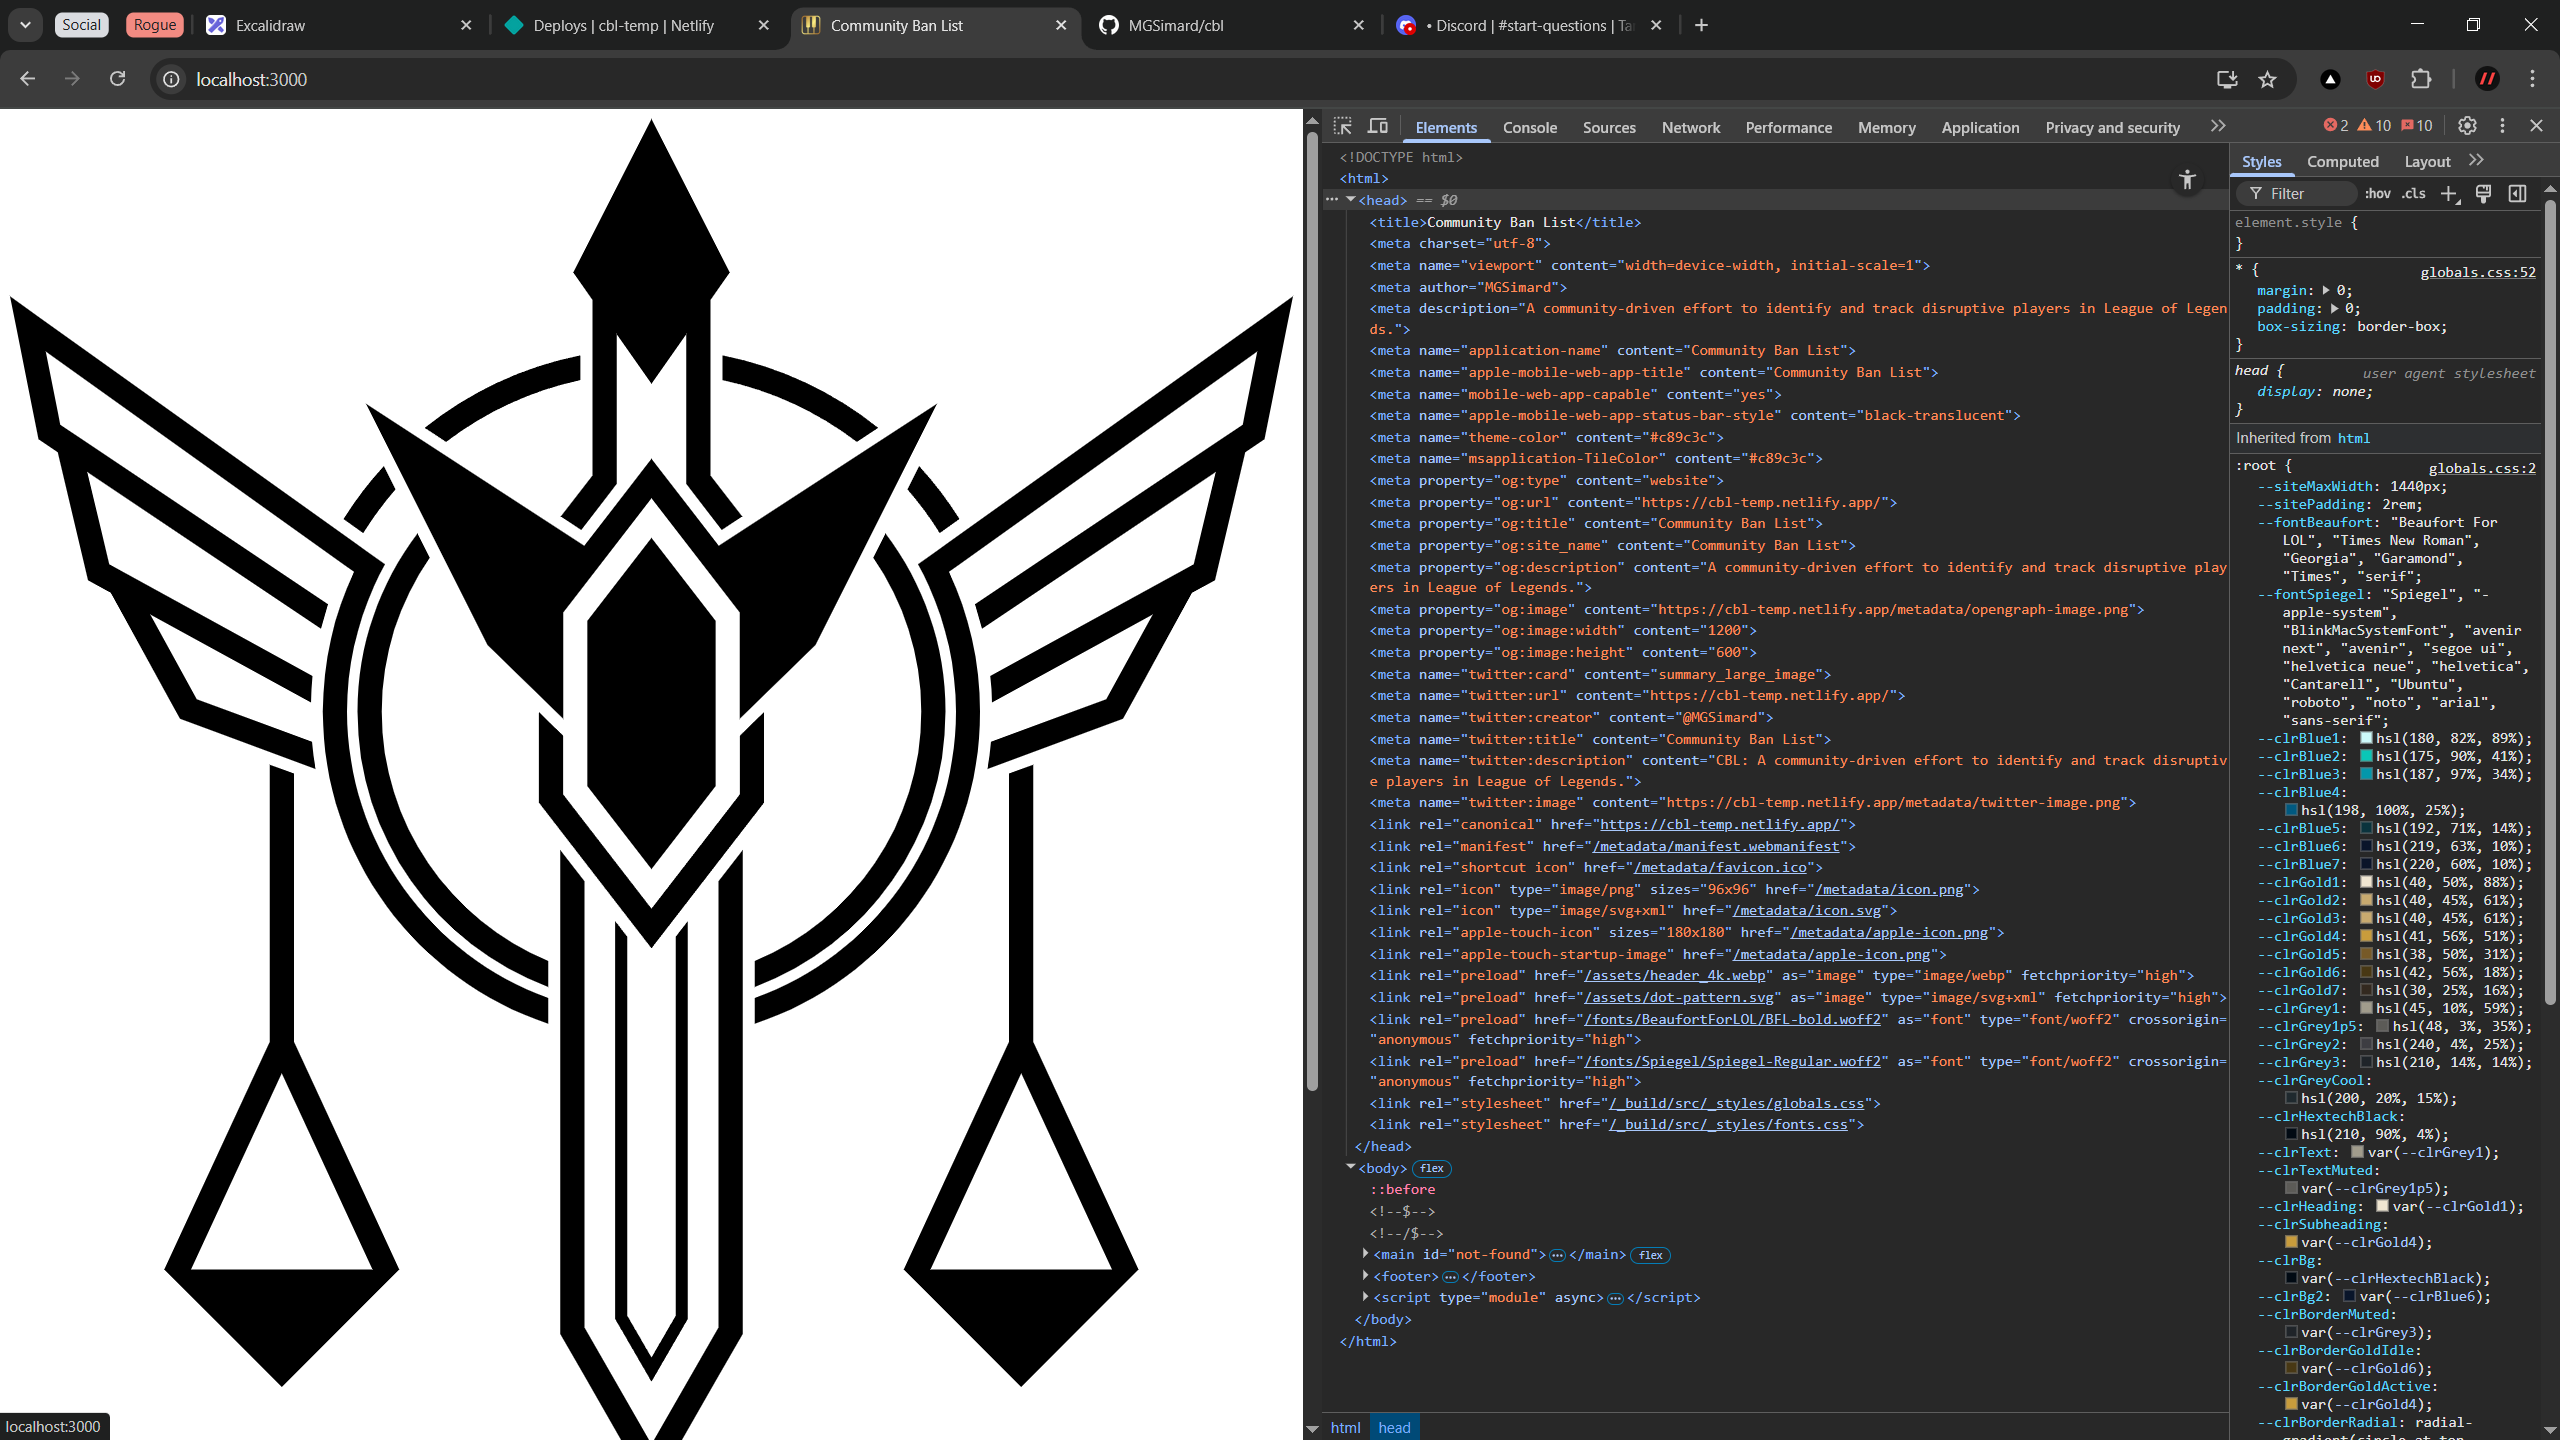The height and width of the screenshot is (1440, 2560).
Task: Open DevTools three-dot customize menu
Action: tap(2502, 126)
